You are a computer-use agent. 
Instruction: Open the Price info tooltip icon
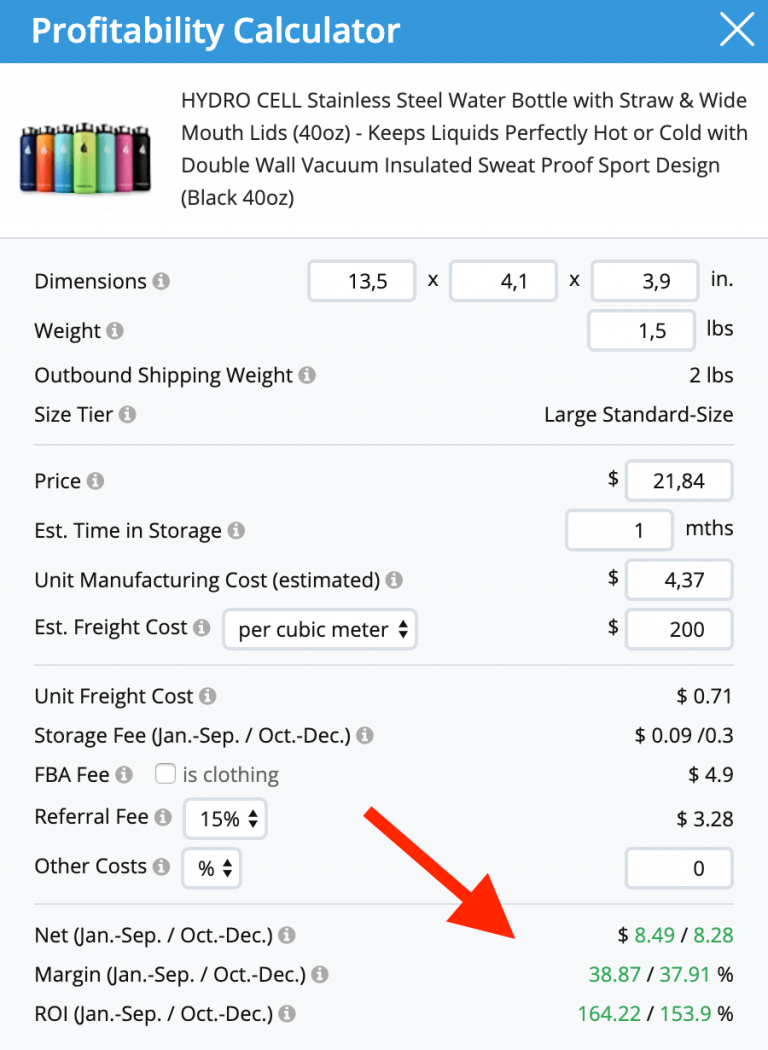coord(95,481)
